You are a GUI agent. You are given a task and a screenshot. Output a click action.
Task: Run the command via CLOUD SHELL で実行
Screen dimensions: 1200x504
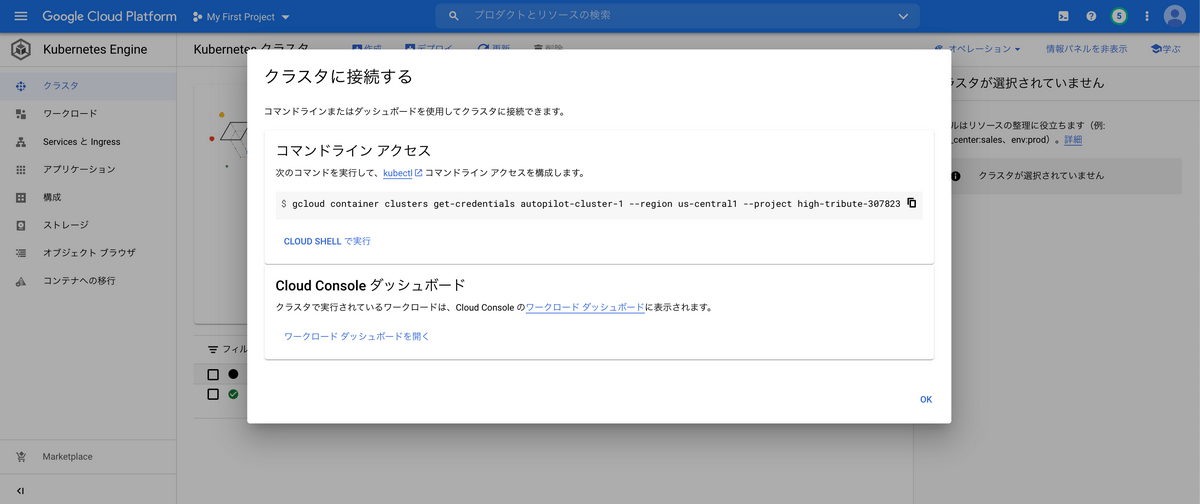coord(327,241)
